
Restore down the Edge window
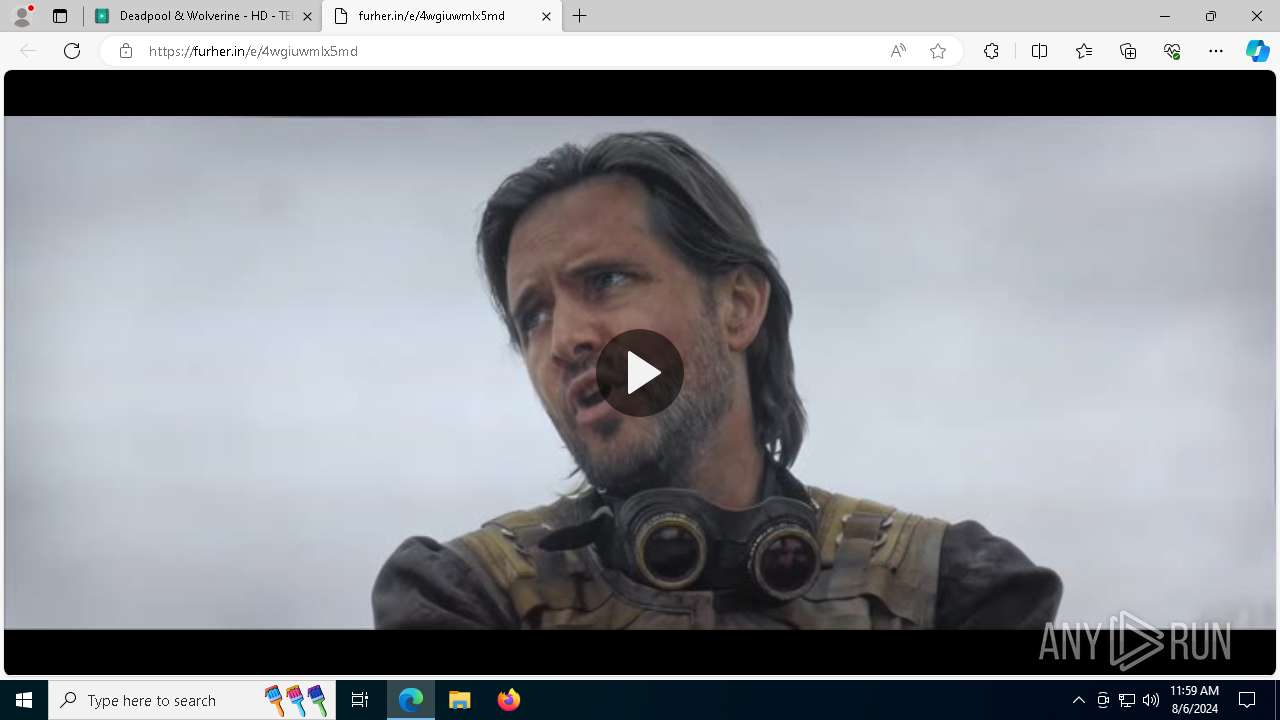point(1210,16)
